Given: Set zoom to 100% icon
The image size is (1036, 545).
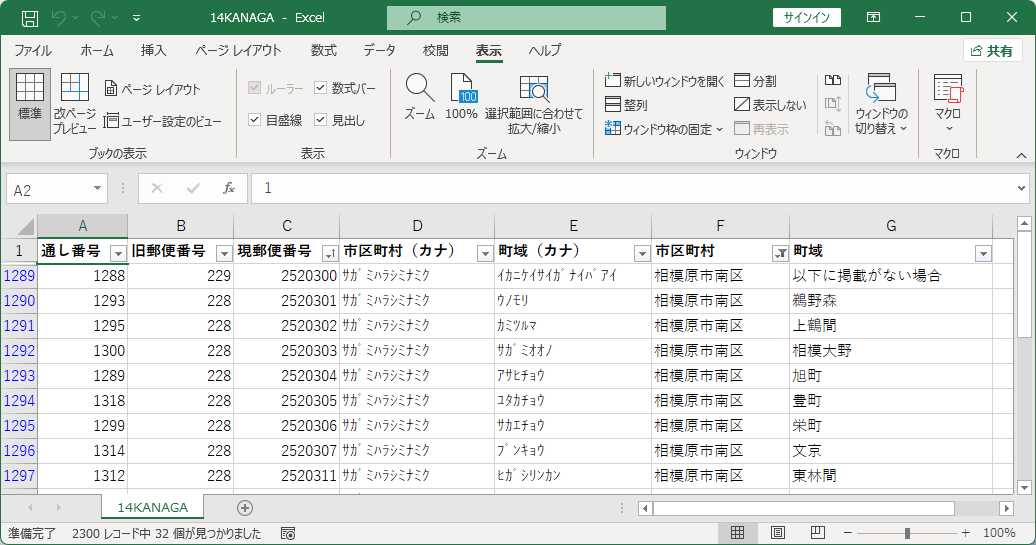Looking at the screenshot, I should pos(461,96).
